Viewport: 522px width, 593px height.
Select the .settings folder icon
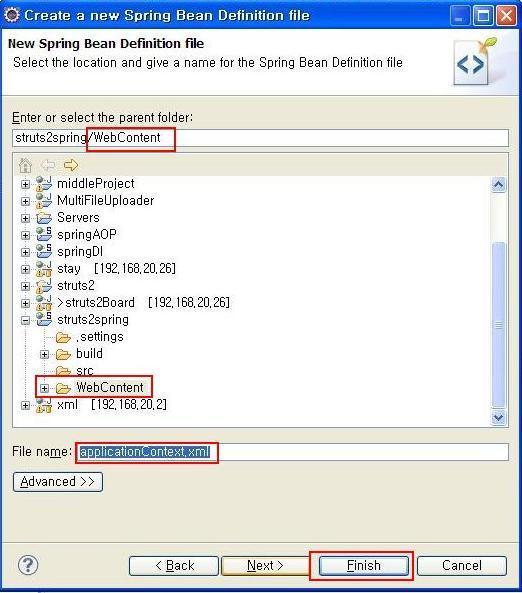coord(63,337)
